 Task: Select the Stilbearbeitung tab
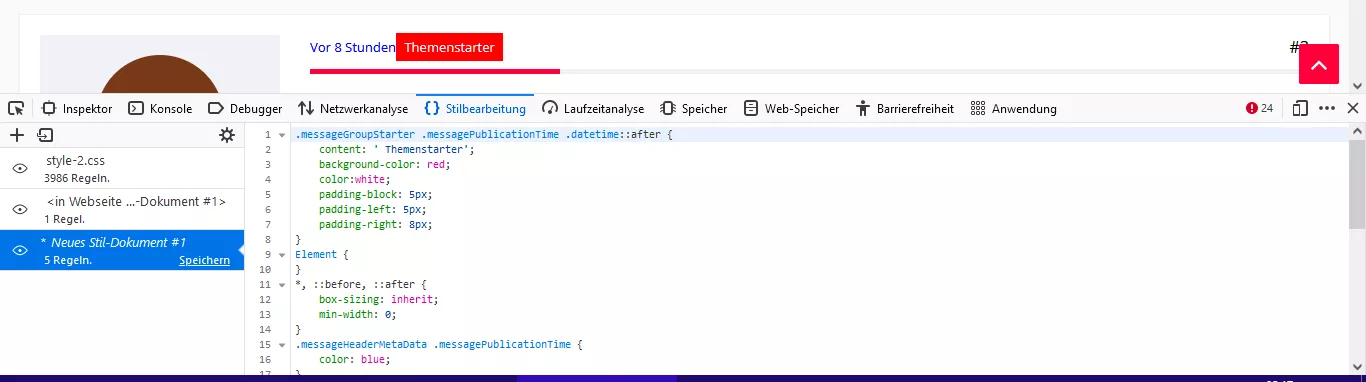(475, 108)
